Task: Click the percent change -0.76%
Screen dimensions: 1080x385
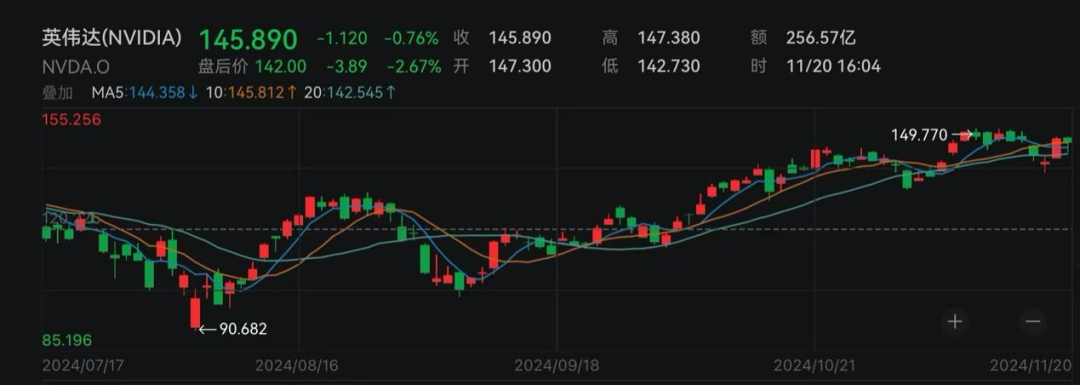Action: (x=411, y=38)
